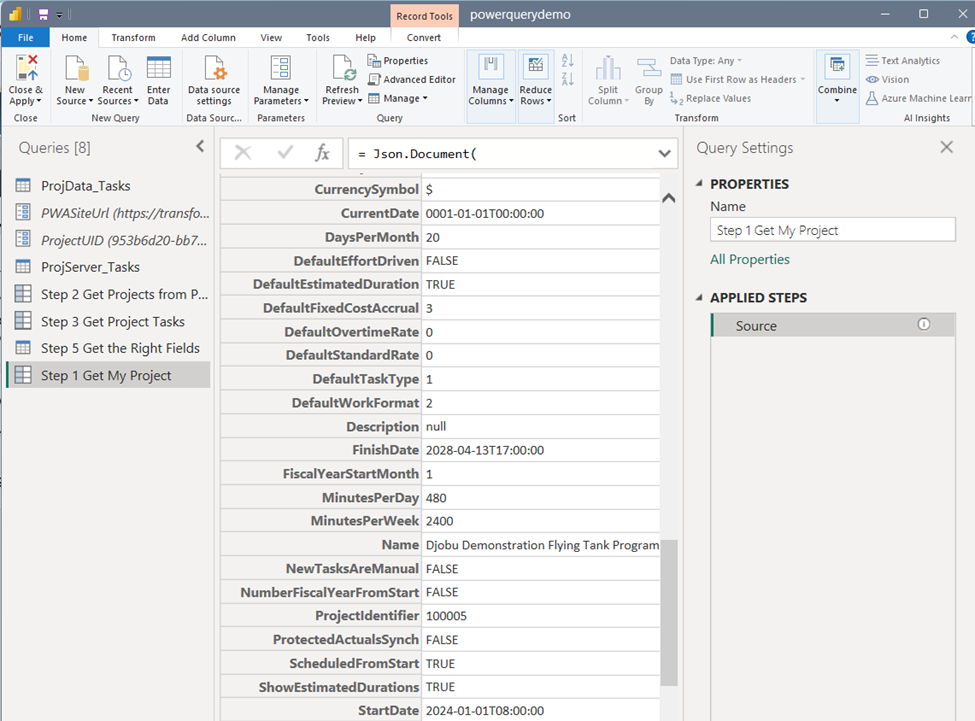Close the Query Settings pane

tap(946, 147)
